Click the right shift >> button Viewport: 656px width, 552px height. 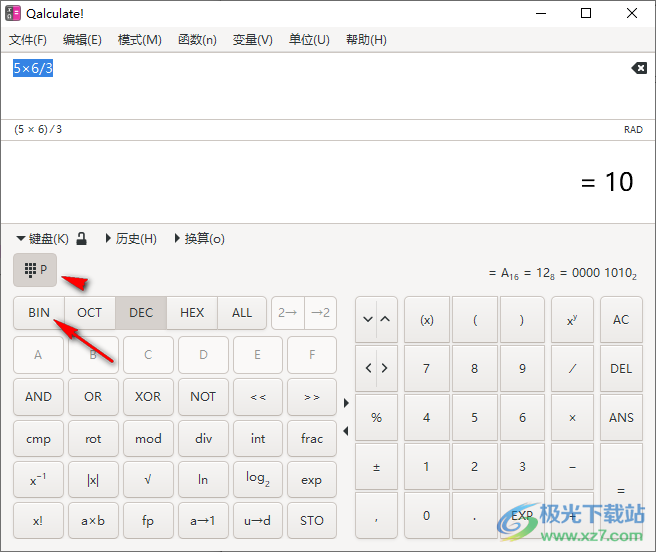(x=312, y=397)
